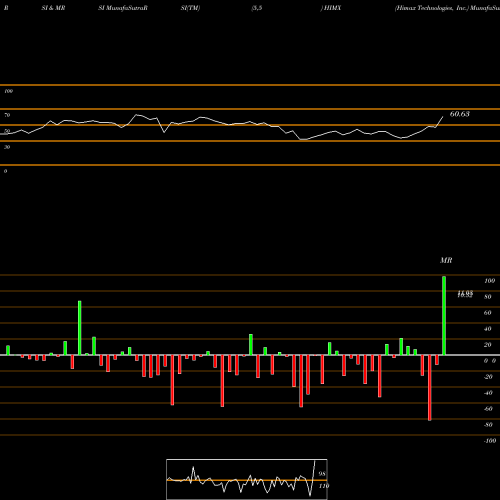The height and width of the screenshot is (500, 500).
Task: Click the MR axis label -20
Action: pos(488,377)
